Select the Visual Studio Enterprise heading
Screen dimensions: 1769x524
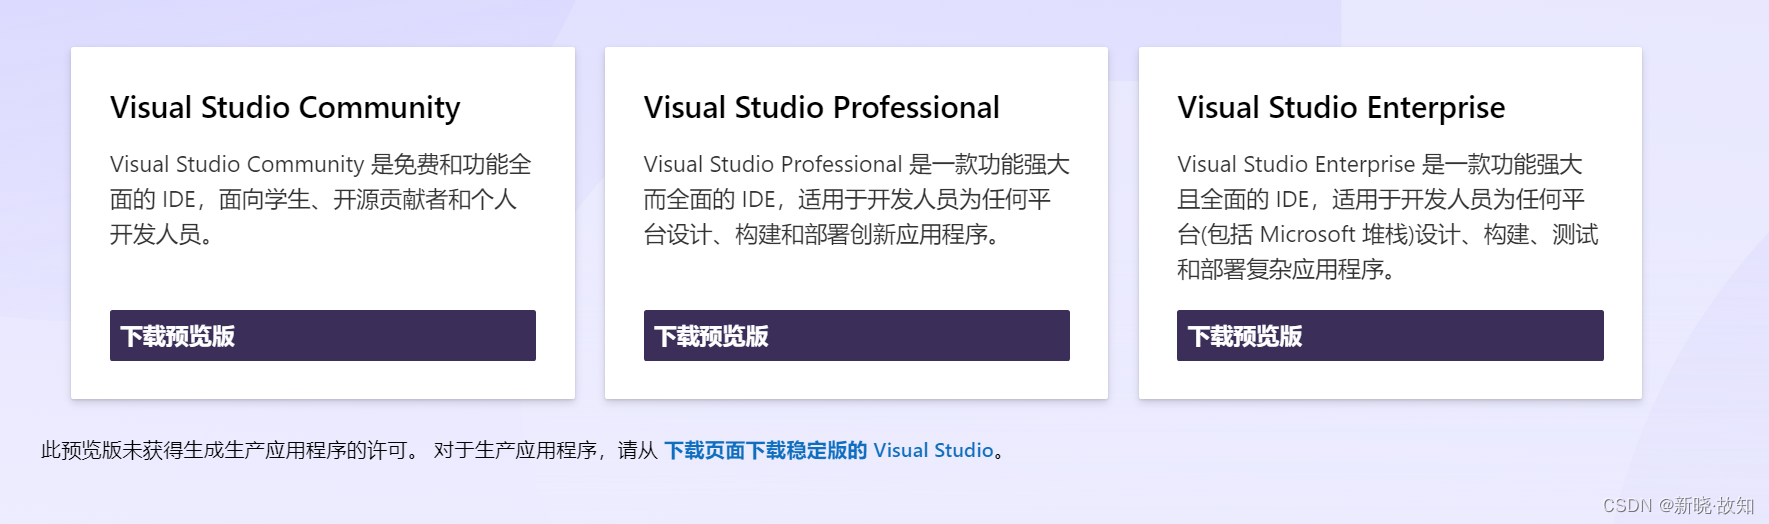[x=1341, y=108]
